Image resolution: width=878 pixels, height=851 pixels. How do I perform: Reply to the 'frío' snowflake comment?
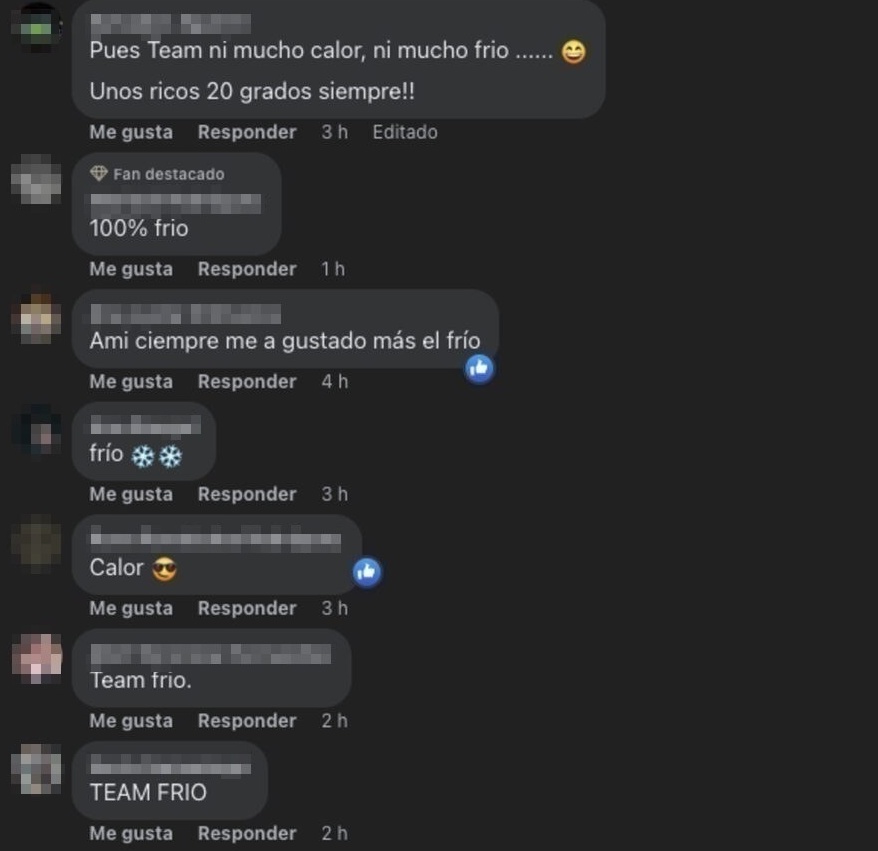pos(247,494)
